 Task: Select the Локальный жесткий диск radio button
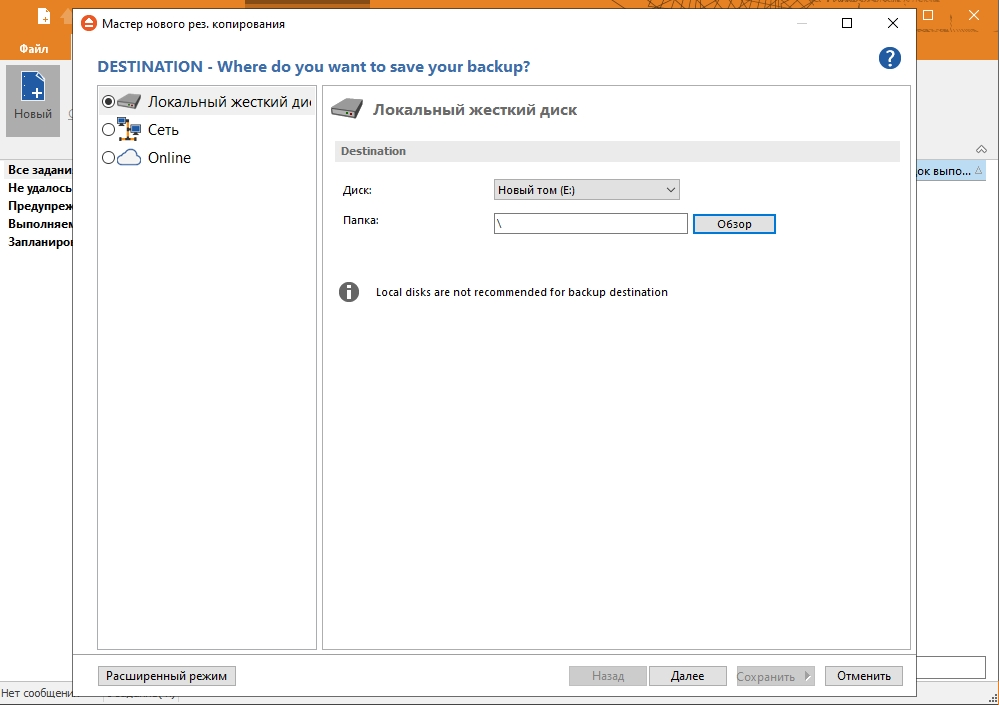point(108,101)
